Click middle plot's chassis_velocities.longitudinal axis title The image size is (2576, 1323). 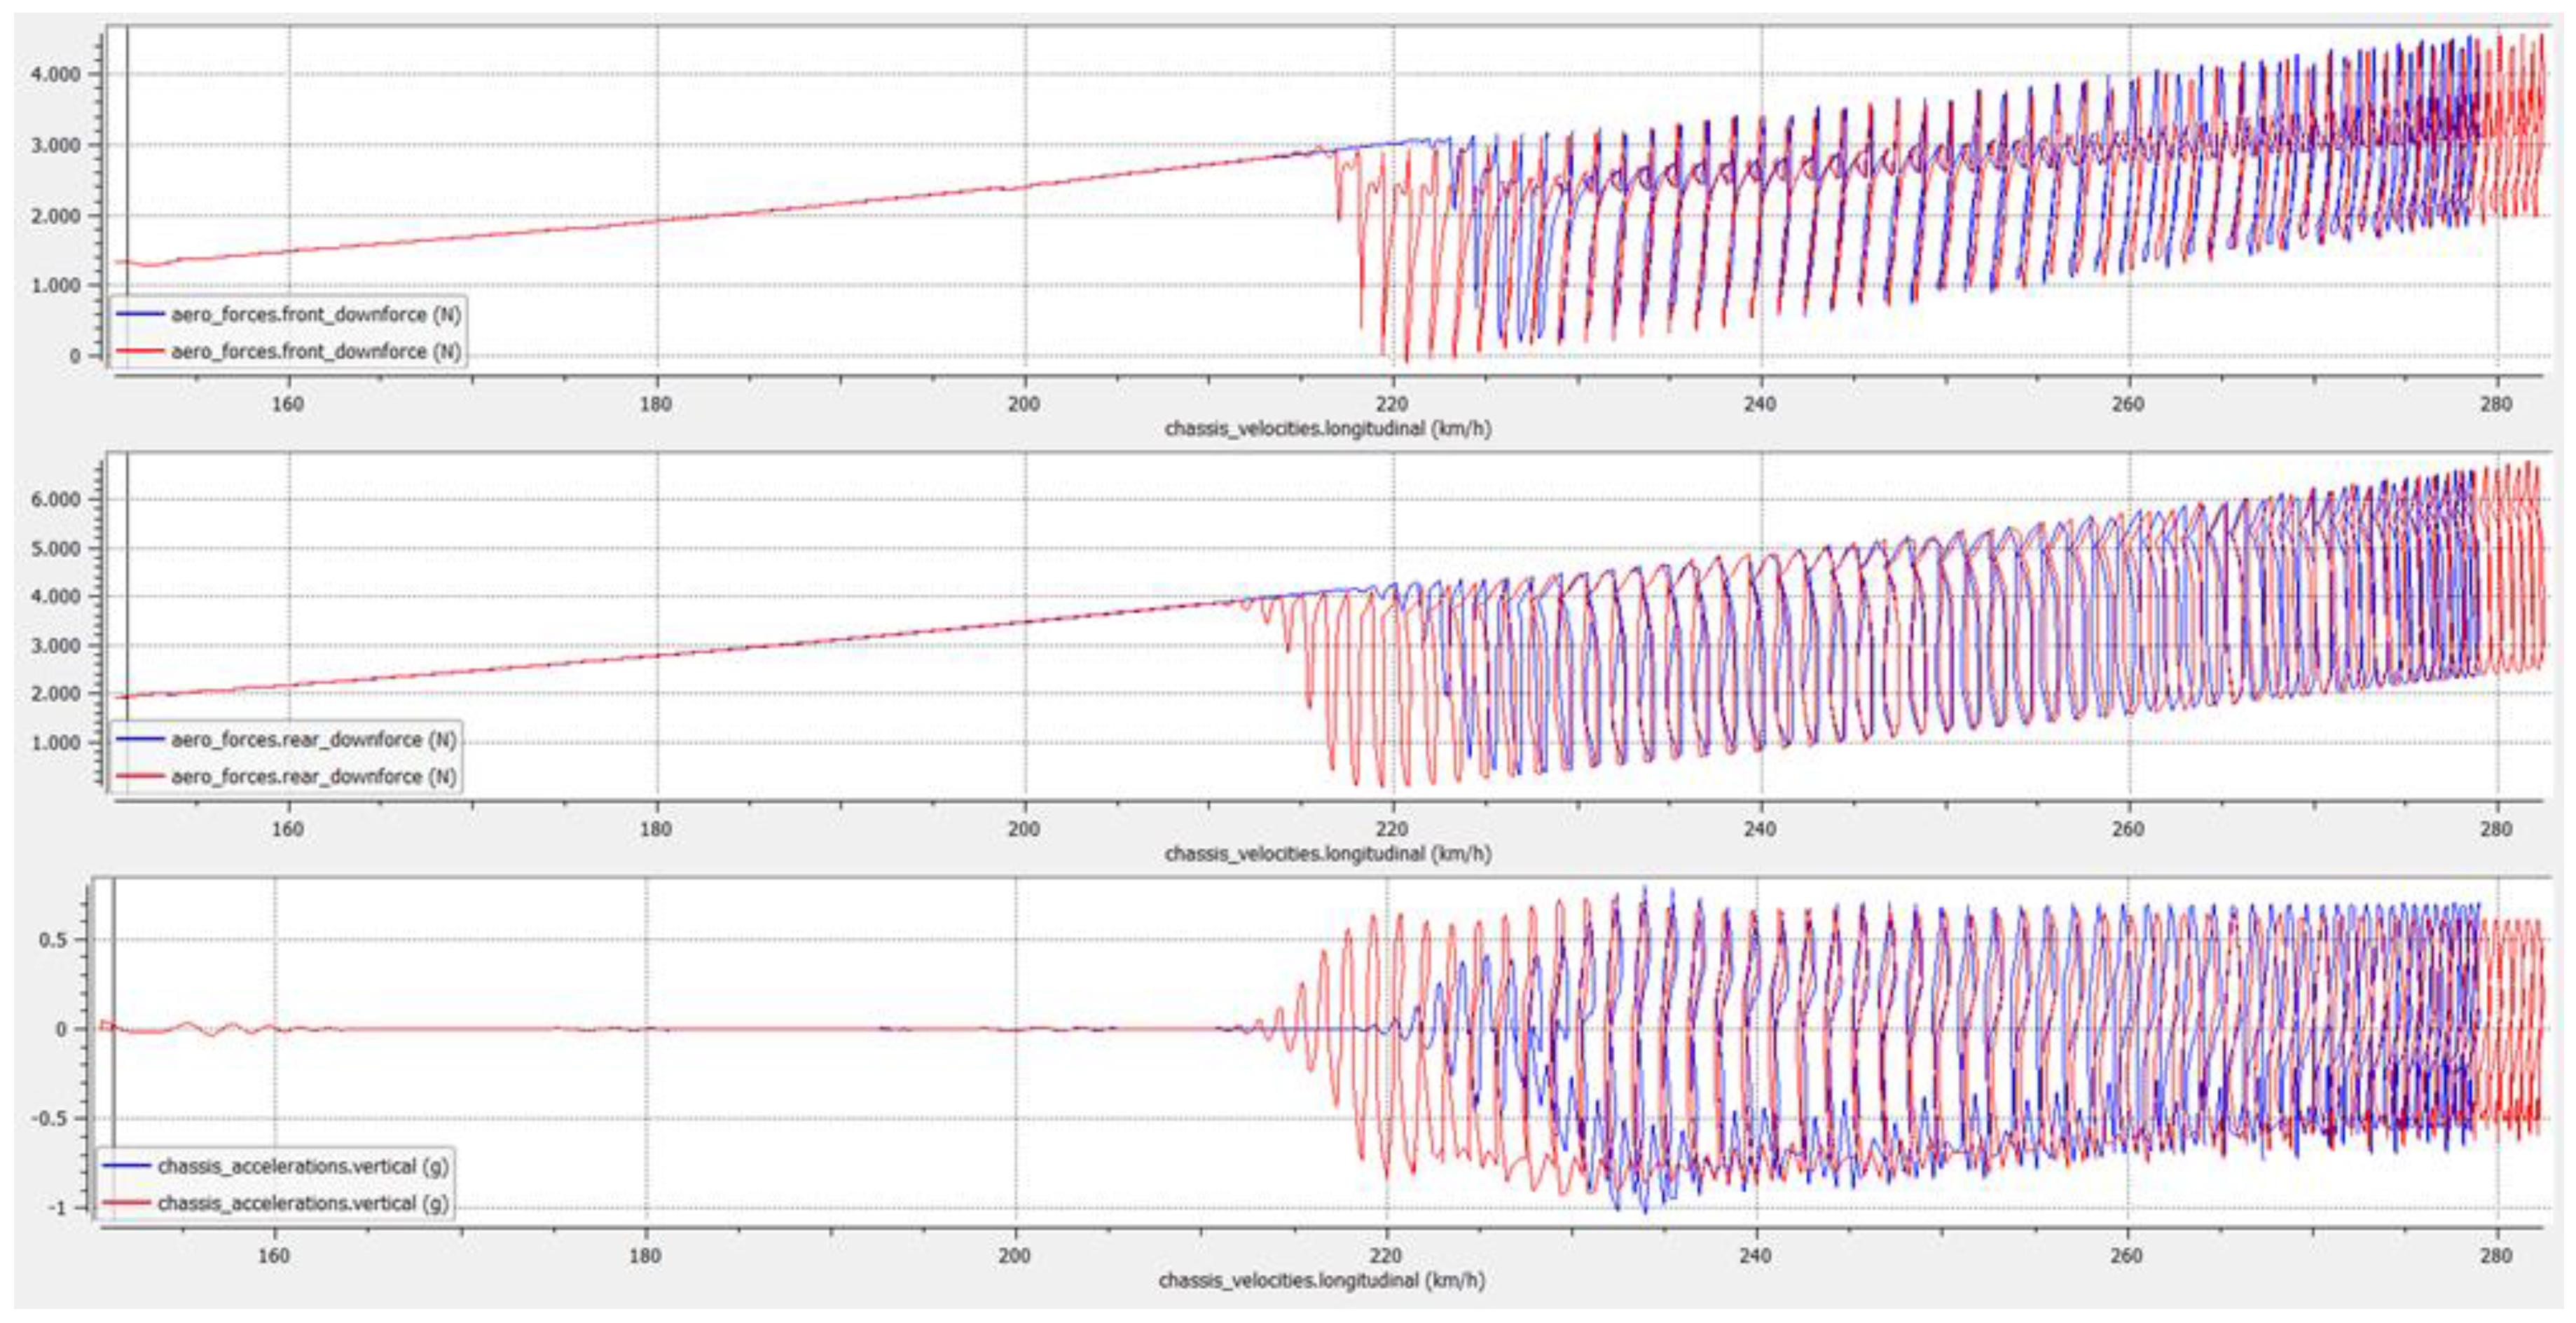[x=1327, y=854]
